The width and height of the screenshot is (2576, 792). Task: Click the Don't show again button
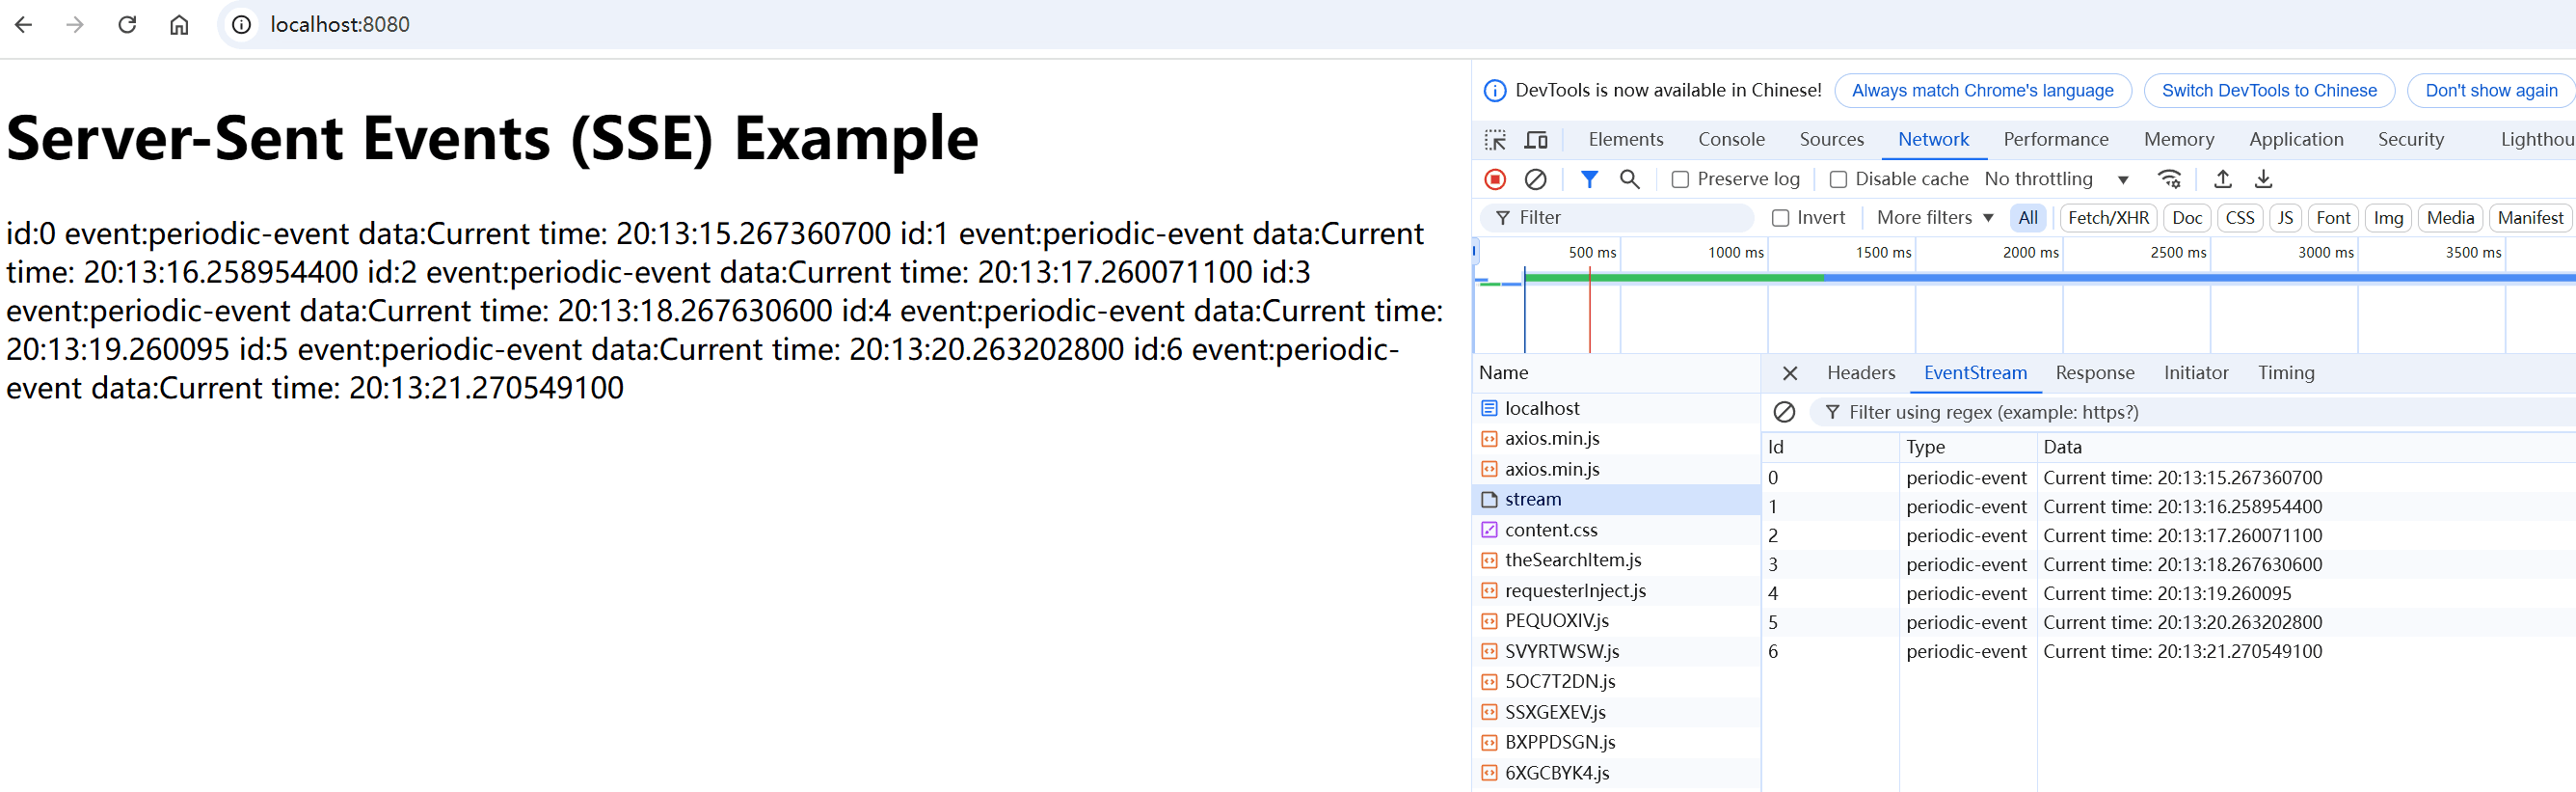[x=2490, y=91]
